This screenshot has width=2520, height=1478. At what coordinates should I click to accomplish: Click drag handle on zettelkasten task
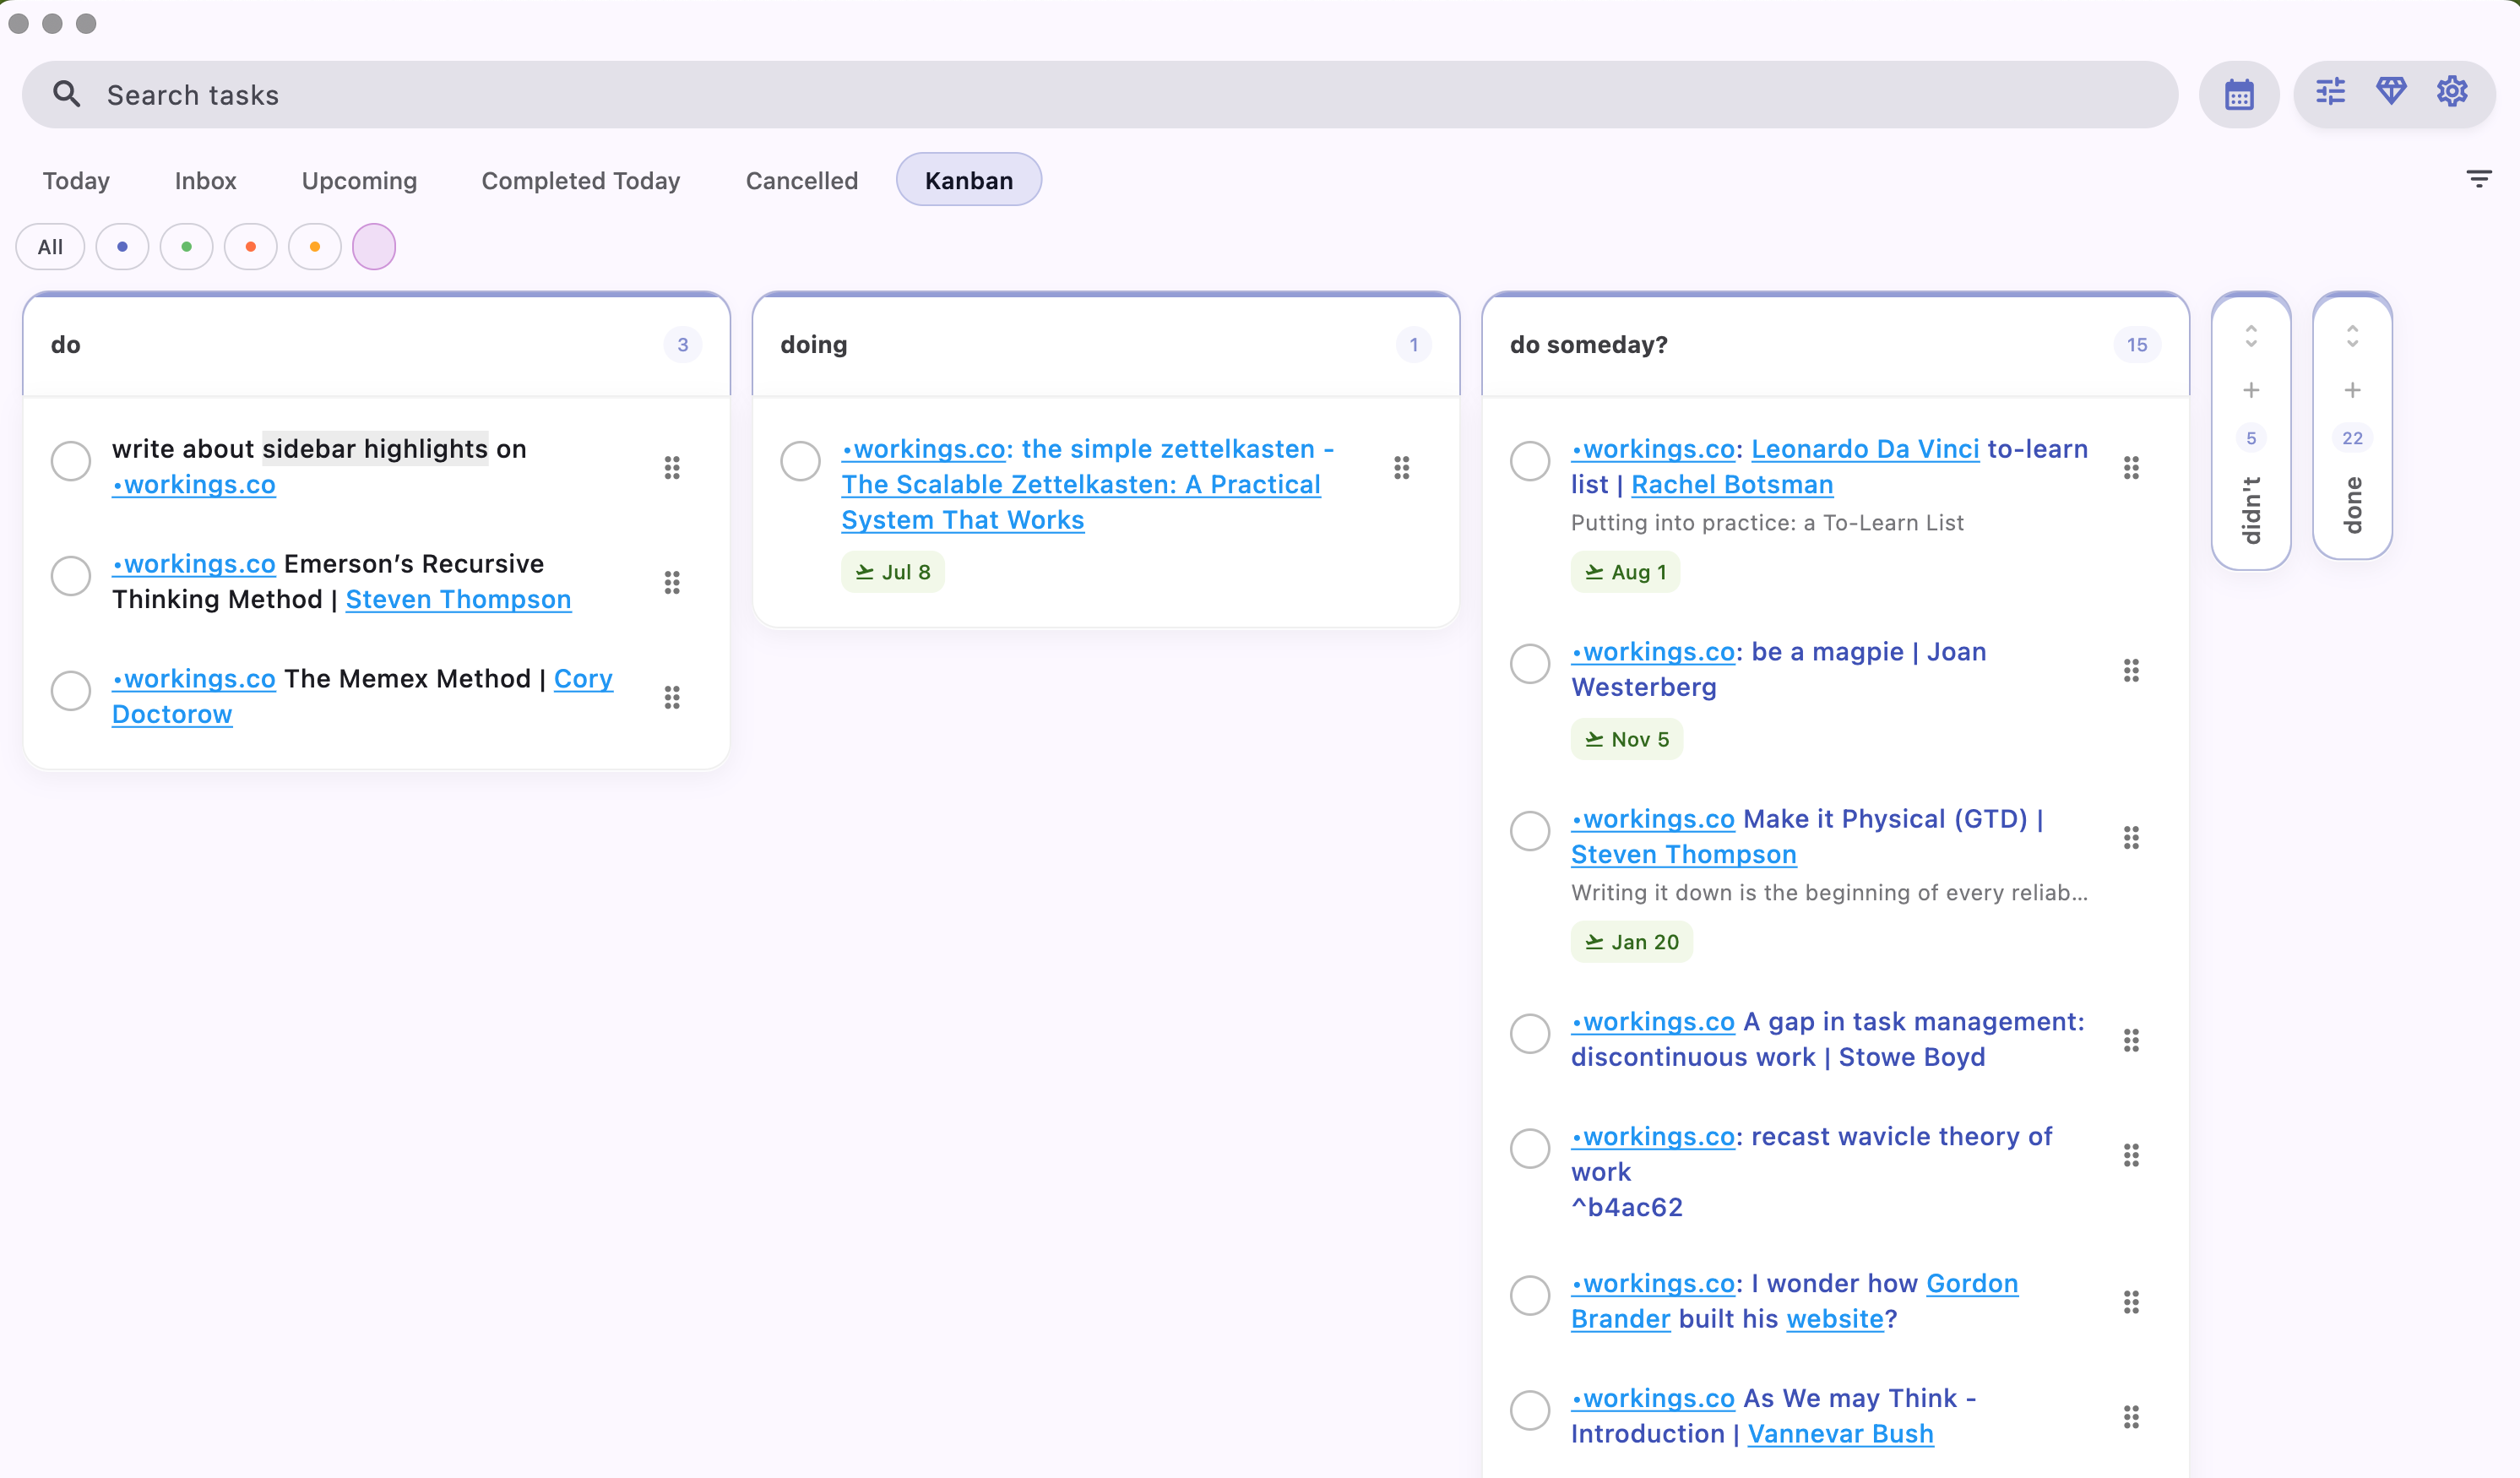tap(1401, 467)
